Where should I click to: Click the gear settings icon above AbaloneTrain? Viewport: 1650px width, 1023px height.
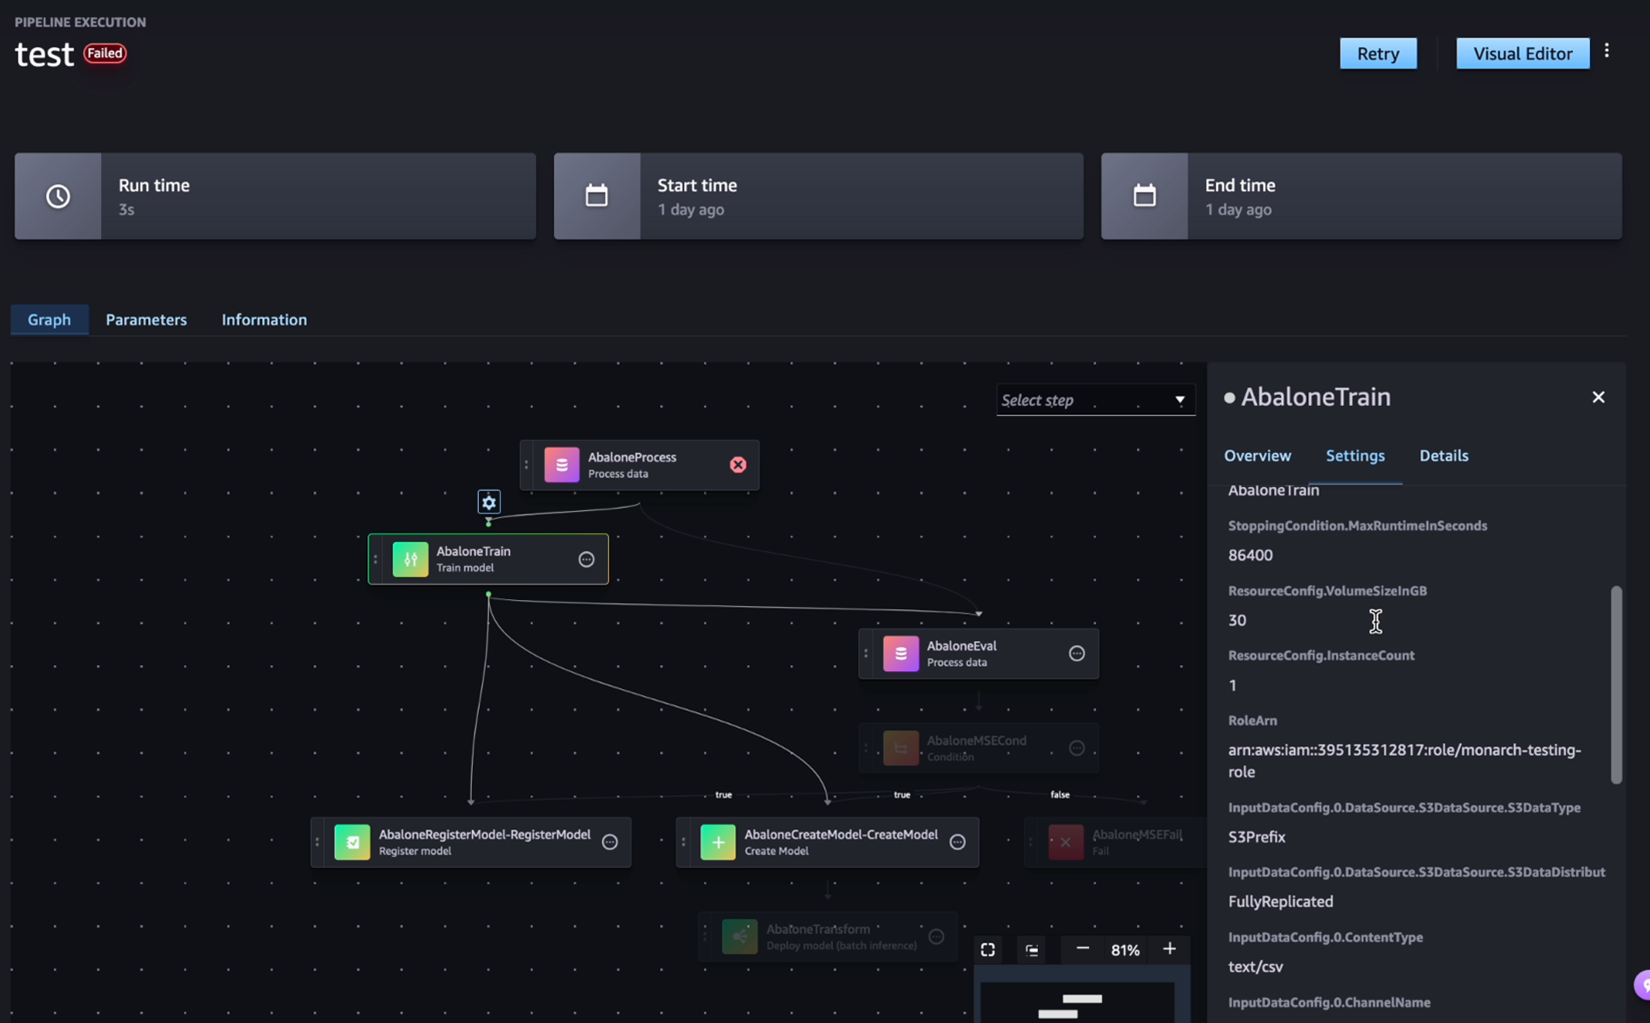(x=488, y=501)
